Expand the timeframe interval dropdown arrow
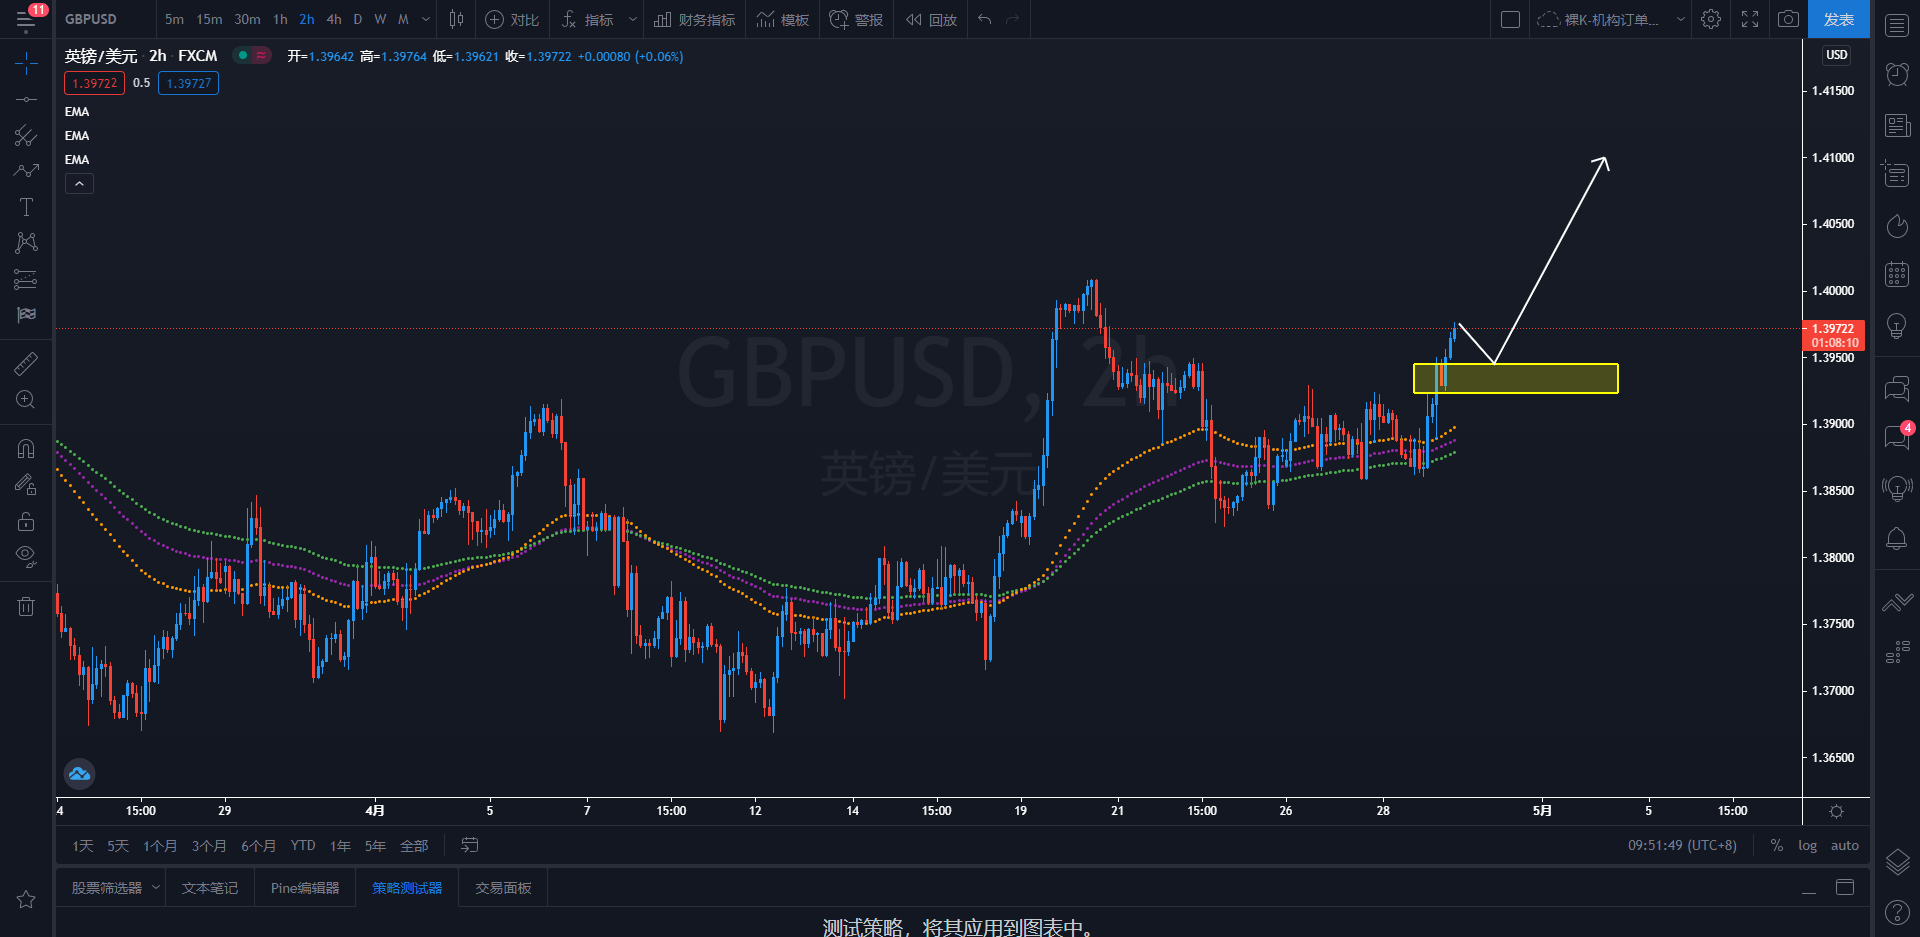 pos(426,19)
